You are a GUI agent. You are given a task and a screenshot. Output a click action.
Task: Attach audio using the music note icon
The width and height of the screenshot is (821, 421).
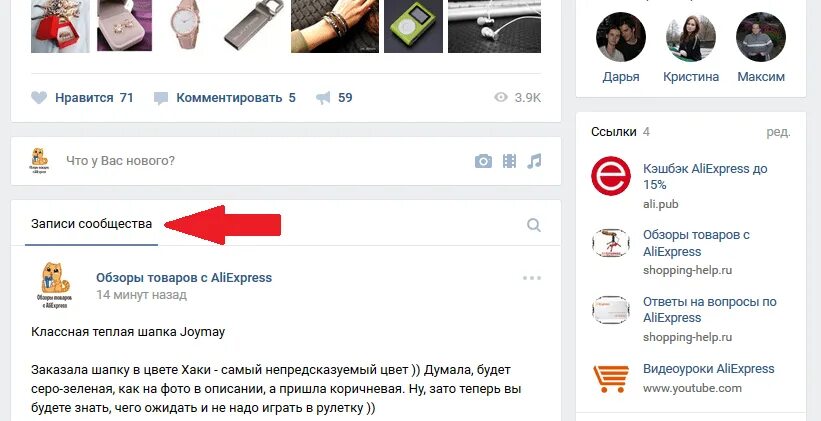534,161
